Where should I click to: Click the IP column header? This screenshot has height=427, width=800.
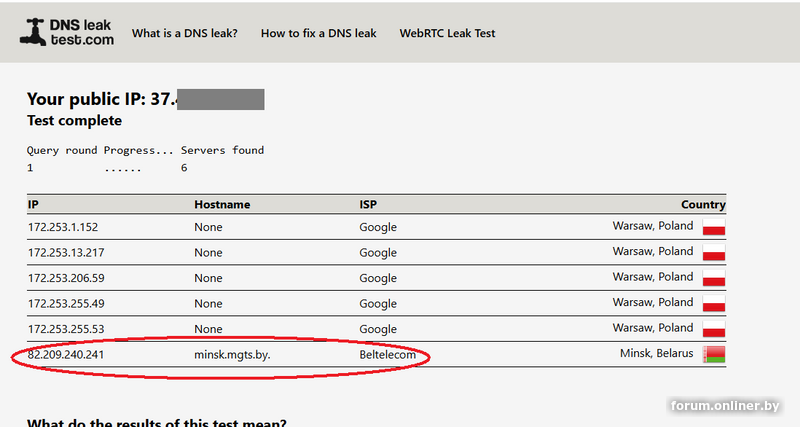coord(33,205)
